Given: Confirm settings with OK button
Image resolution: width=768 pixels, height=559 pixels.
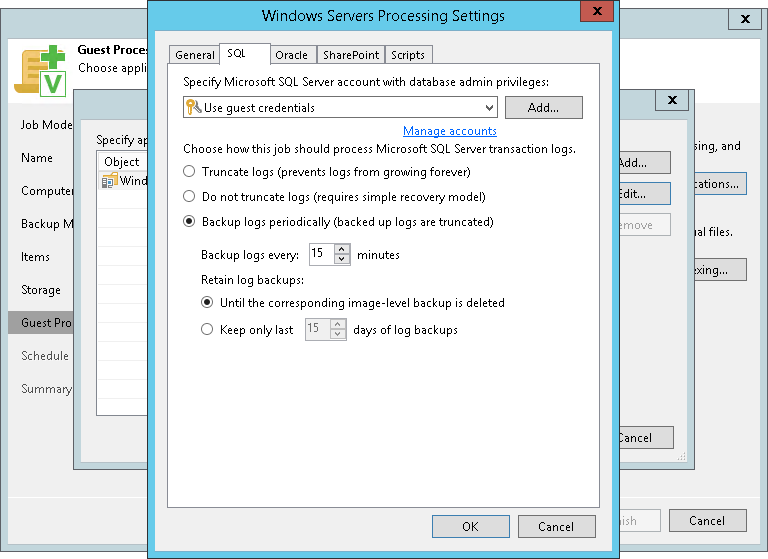Looking at the screenshot, I should pyautogui.click(x=470, y=527).
